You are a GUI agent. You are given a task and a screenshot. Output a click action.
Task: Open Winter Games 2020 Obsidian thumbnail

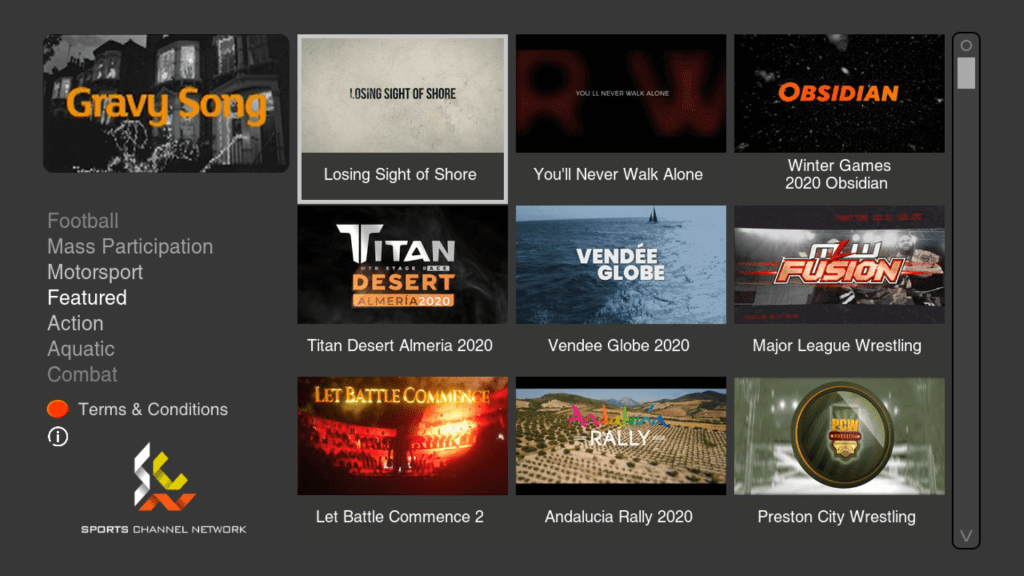(x=838, y=94)
